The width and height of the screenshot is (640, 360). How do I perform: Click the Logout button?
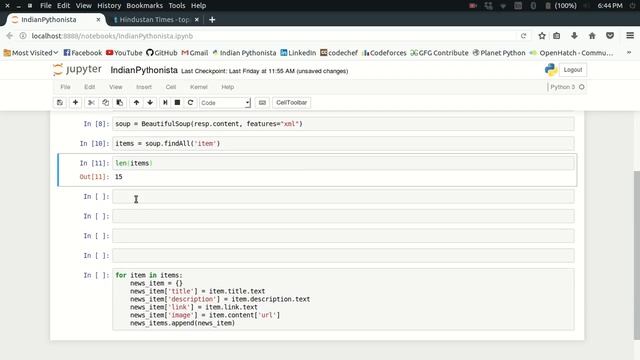coord(573,70)
